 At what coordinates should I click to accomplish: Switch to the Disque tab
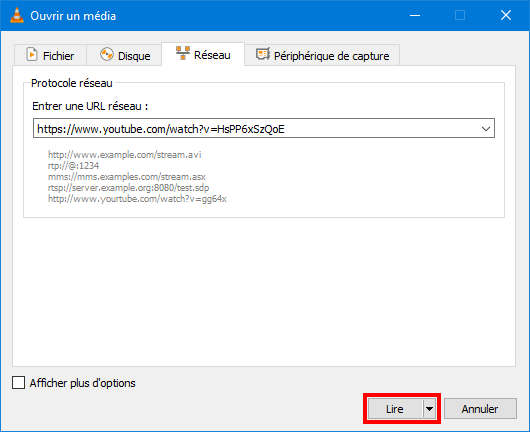click(x=124, y=55)
